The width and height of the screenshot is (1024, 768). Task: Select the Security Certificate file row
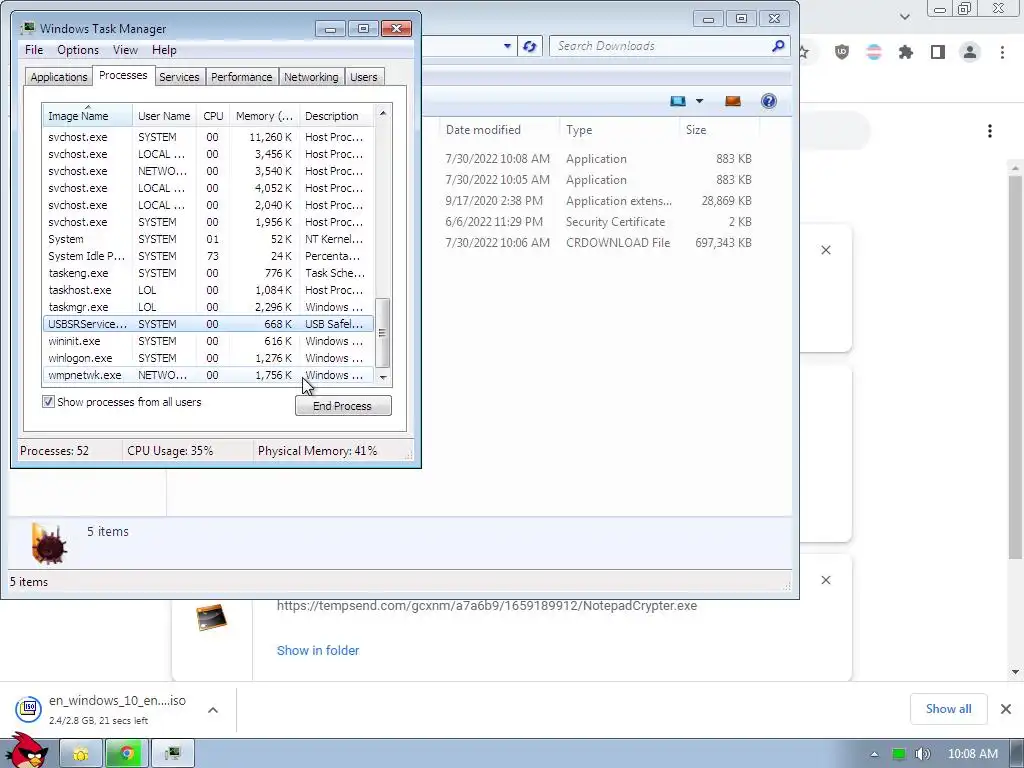point(599,222)
